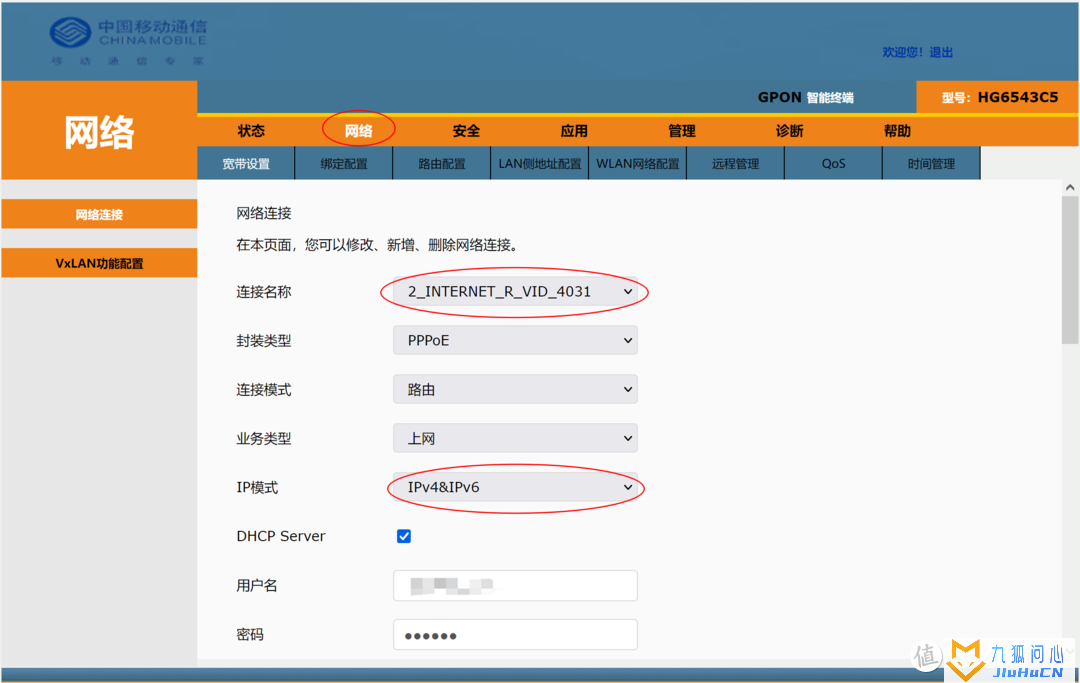
Task: Click the scrollbar up arrow
Action: click(1070, 187)
